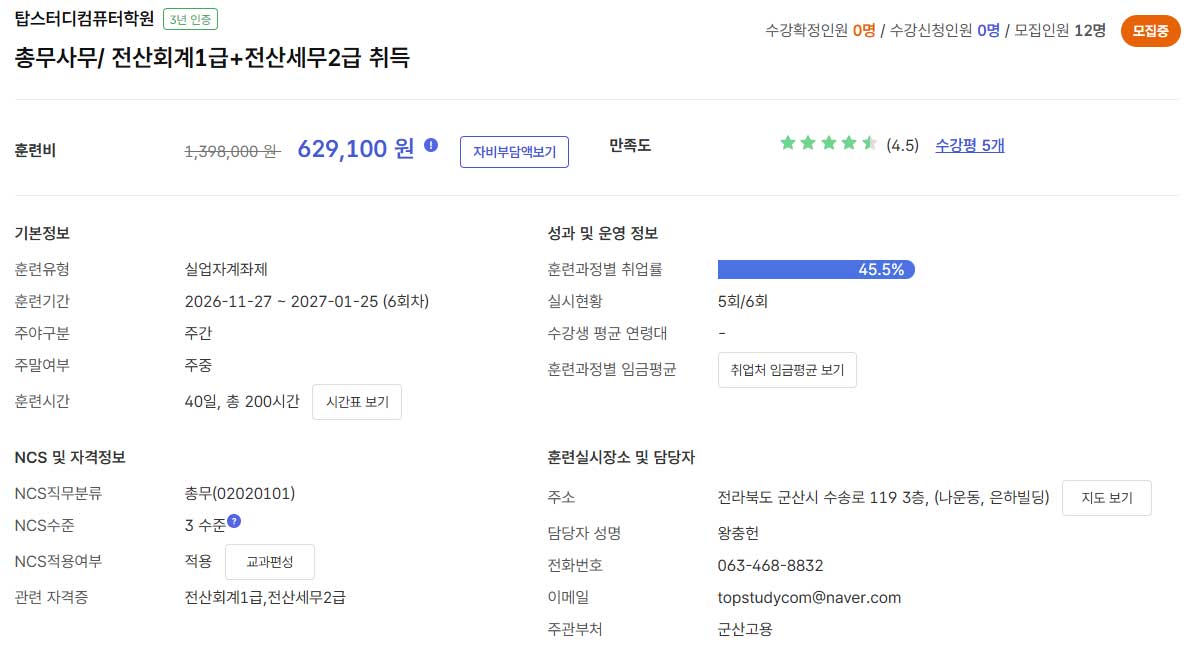Click the 훈련과정별 임금평균 label
This screenshot has height=650, width=1192.
pyautogui.click(x=612, y=369)
